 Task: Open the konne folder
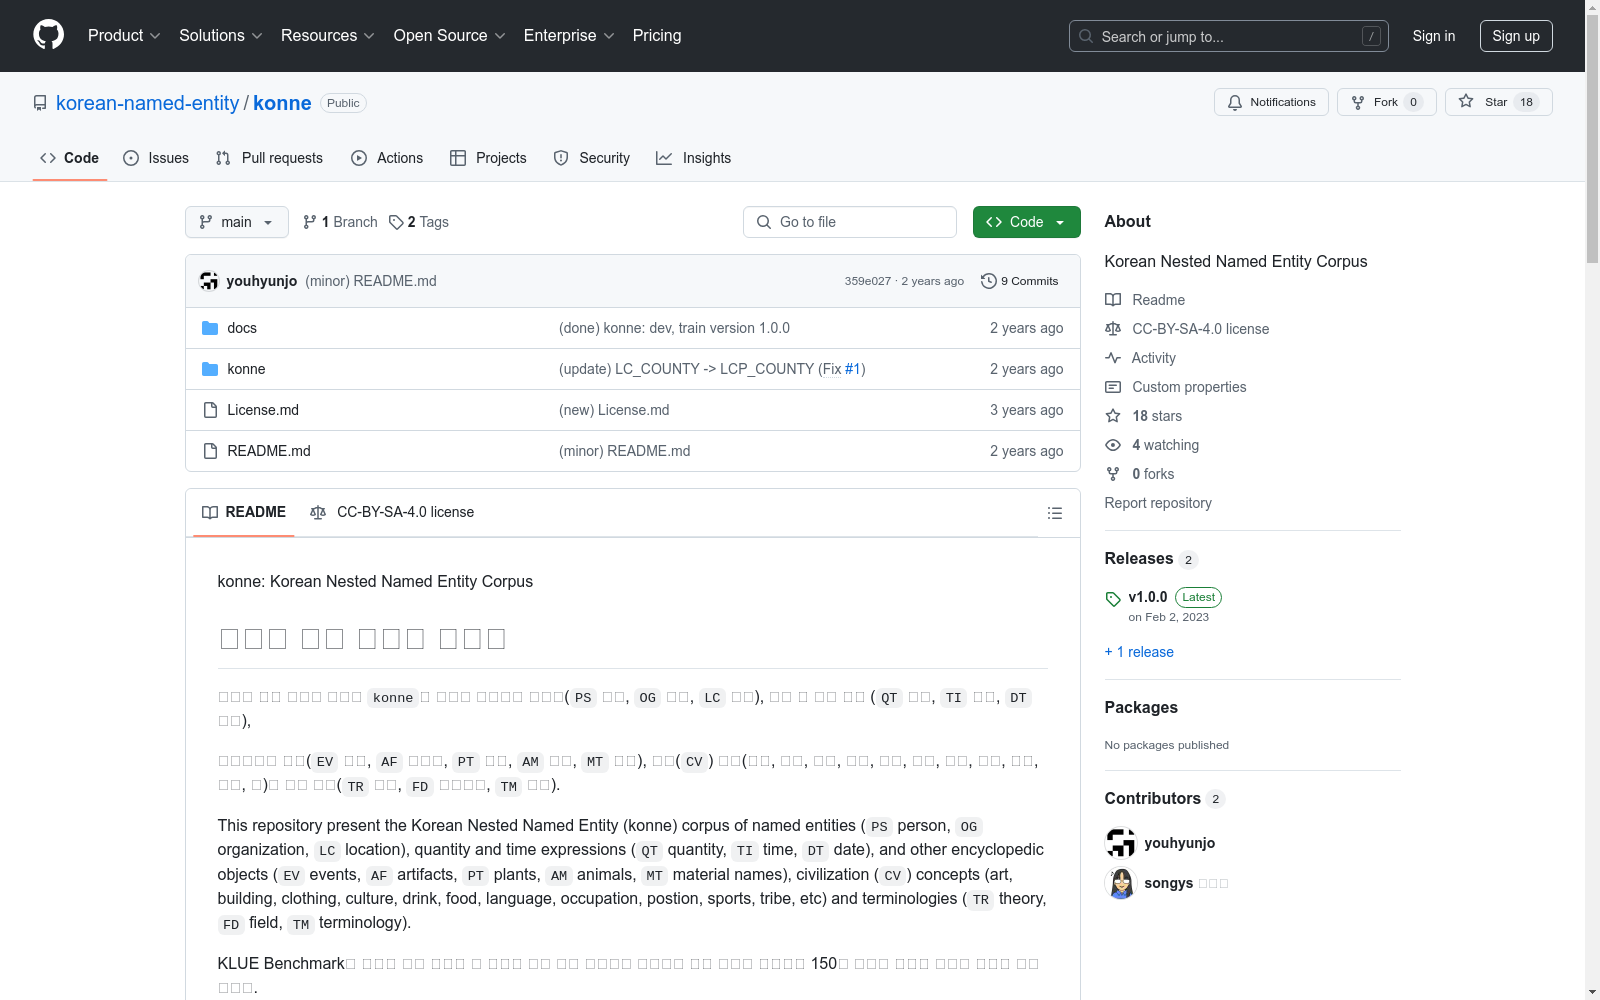point(246,369)
